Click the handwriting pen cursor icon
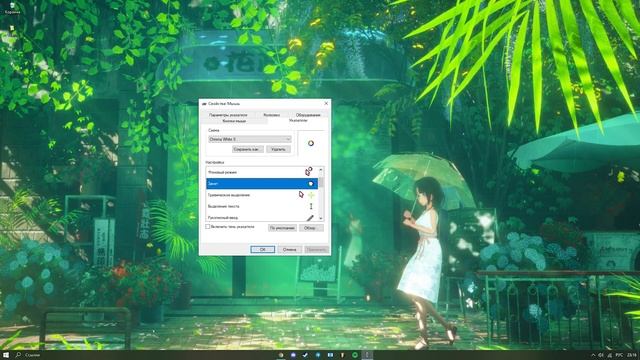 point(310,218)
